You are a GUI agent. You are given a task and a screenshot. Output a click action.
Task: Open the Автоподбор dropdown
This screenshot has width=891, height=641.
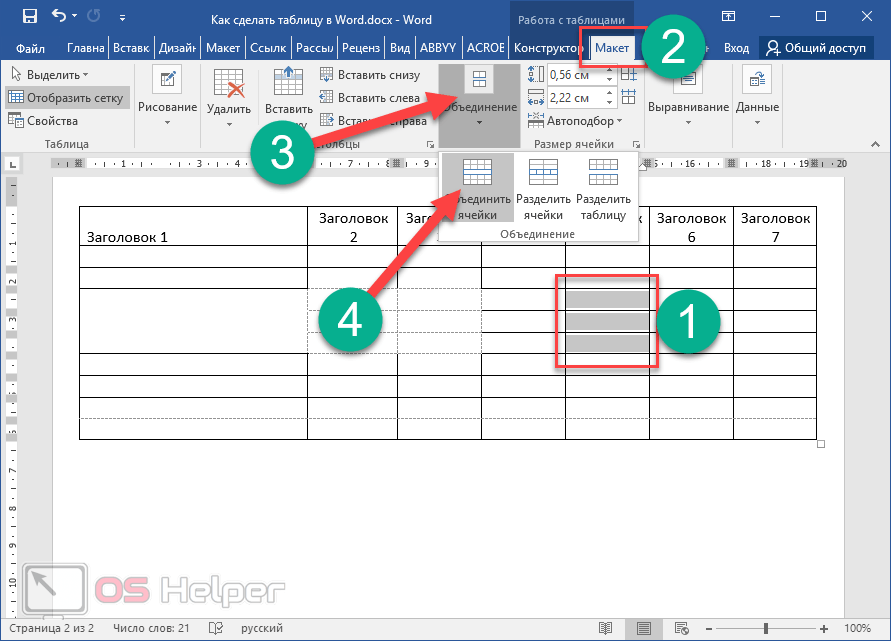tap(584, 121)
